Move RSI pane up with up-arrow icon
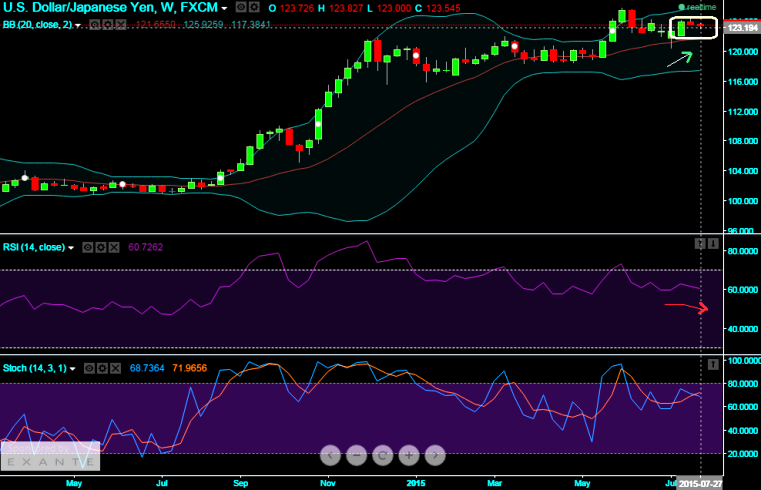Image resolution: width=761 pixels, height=490 pixels. (x=699, y=244)
